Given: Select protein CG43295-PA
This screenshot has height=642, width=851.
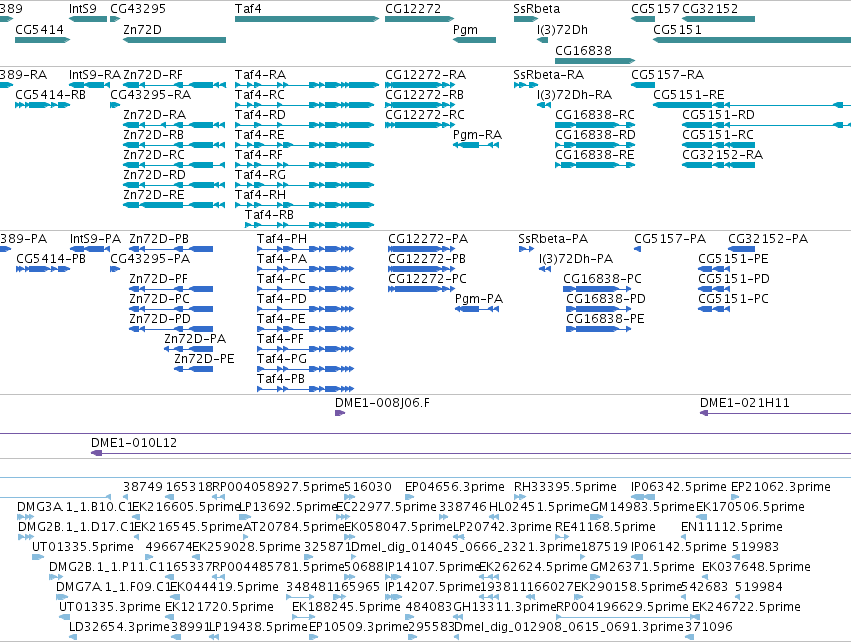Looking at the screenshot, I should (115, 269).
